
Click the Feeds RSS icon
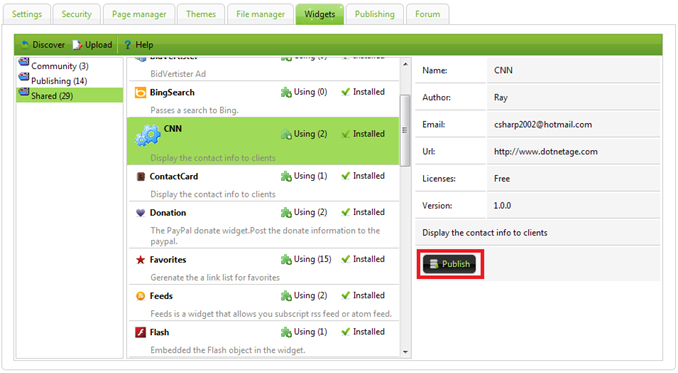tap(141, 296)
